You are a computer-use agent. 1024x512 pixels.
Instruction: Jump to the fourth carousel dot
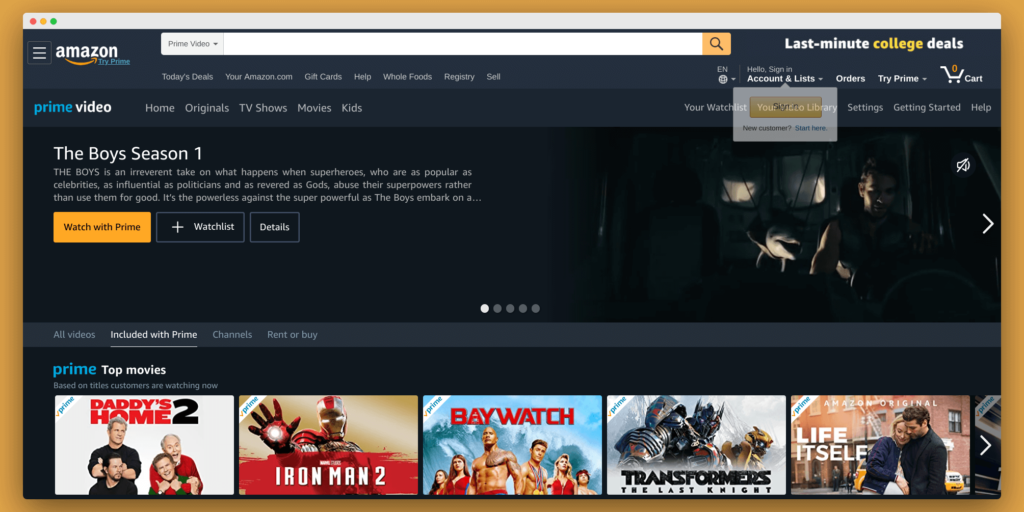point(523,308)
